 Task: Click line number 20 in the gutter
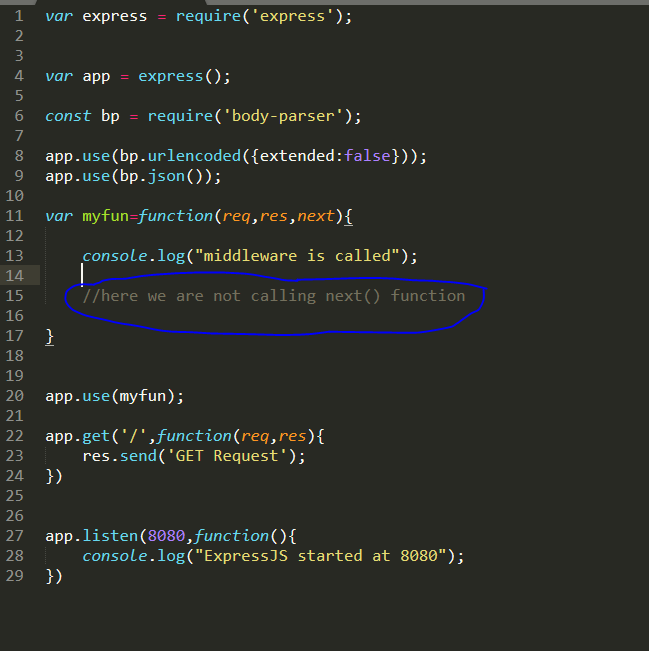pyautogui.click(x=15, y=396)
